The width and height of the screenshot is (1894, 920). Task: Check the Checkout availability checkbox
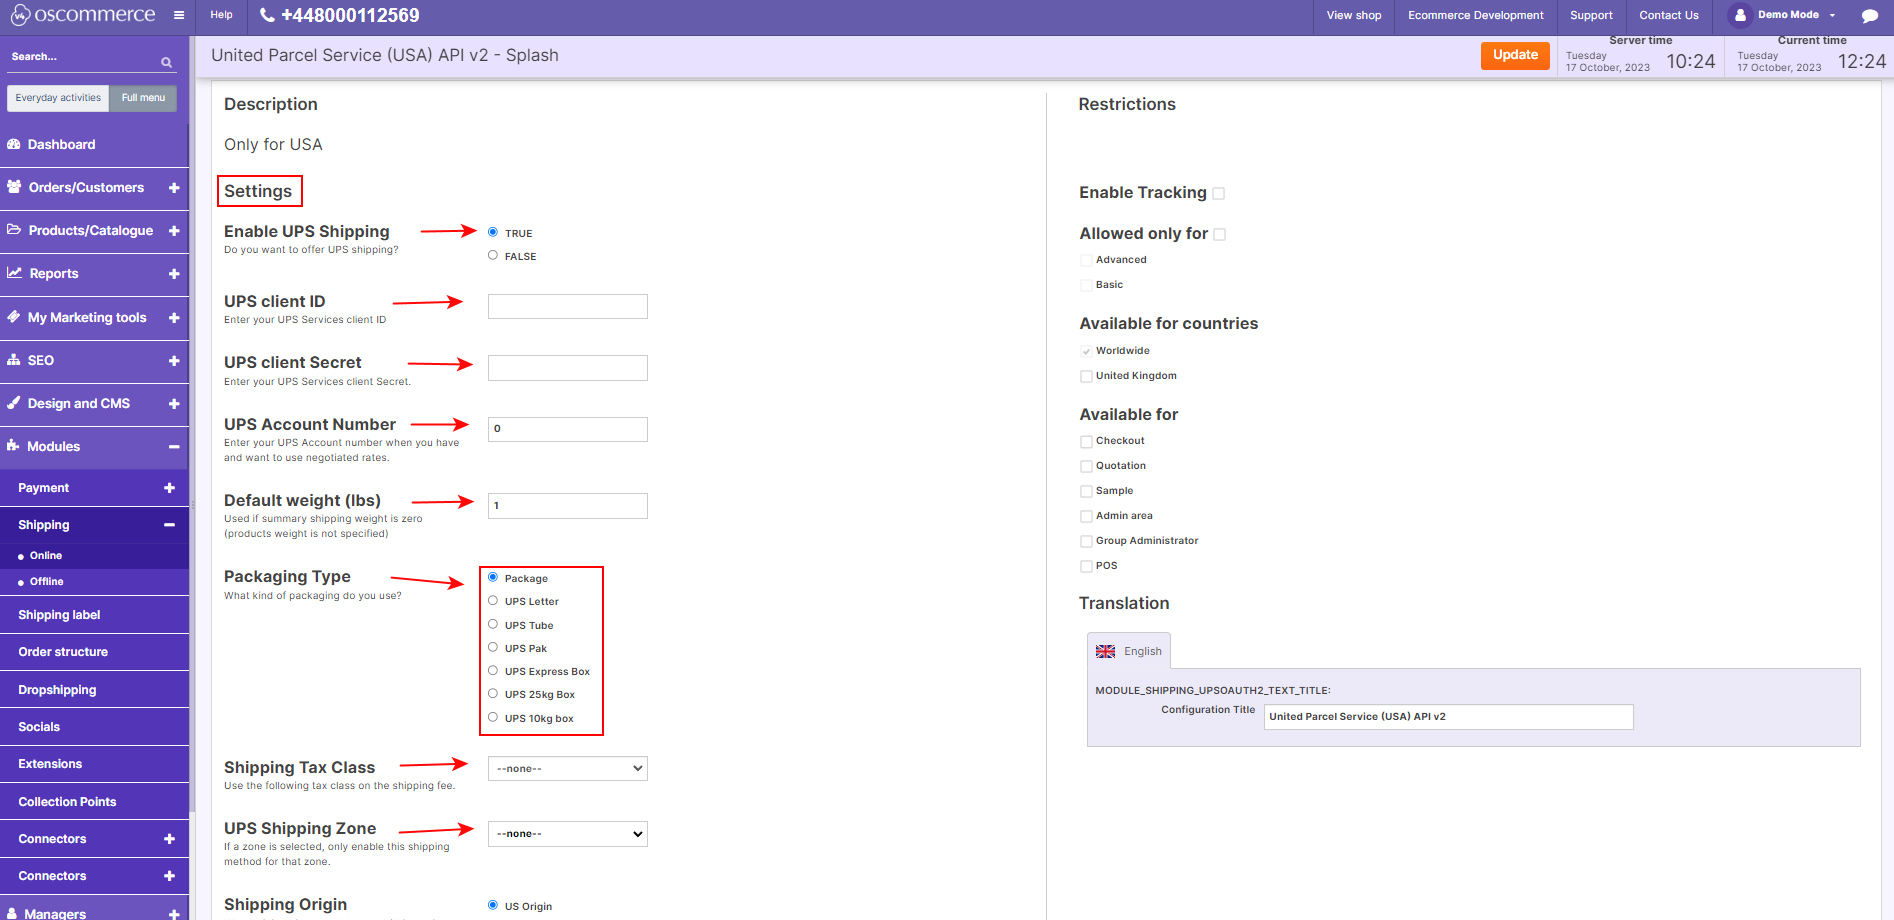1086,442
